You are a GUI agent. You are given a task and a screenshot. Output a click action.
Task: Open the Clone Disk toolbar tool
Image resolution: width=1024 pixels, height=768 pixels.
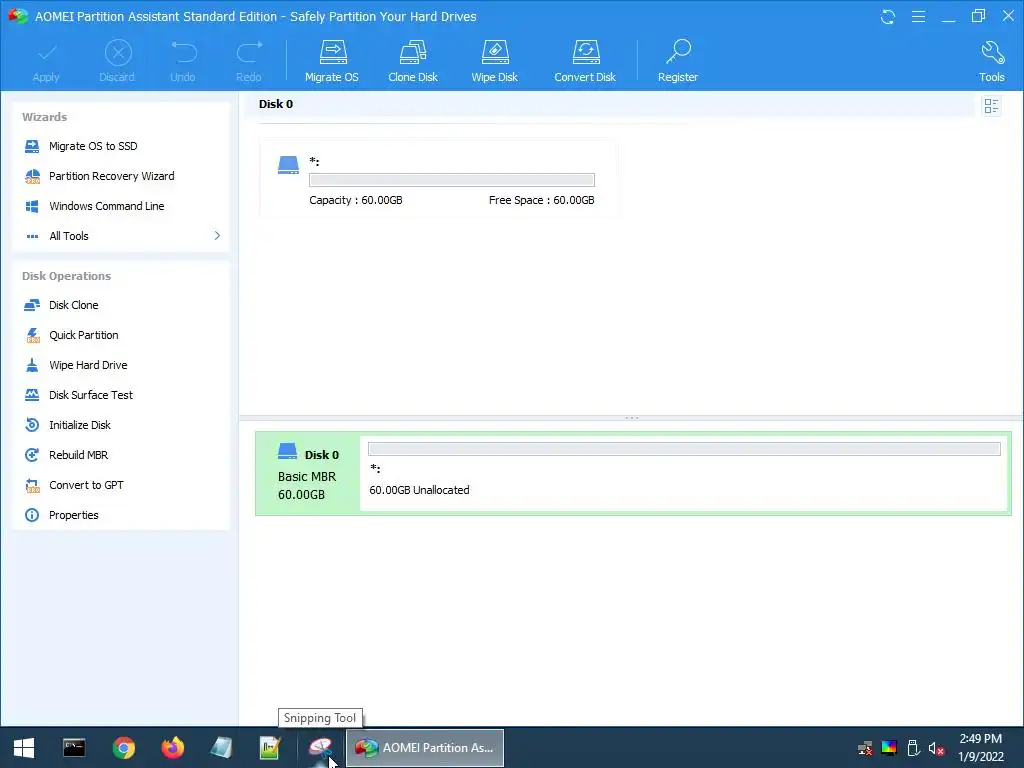(413, 62)
